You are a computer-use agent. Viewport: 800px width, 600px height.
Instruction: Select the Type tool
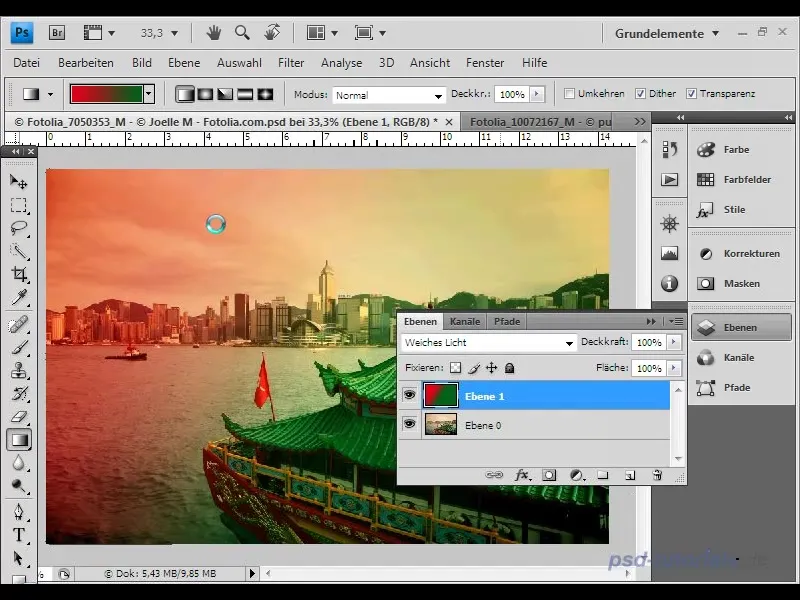[19, 535]
